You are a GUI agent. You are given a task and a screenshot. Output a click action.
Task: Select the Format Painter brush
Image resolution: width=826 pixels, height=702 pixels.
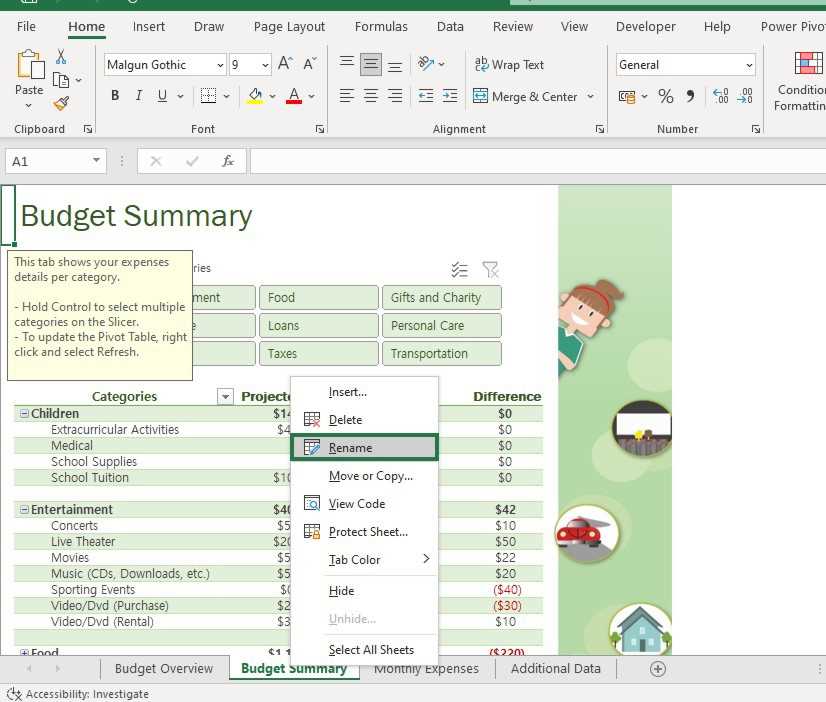[61, 103]
